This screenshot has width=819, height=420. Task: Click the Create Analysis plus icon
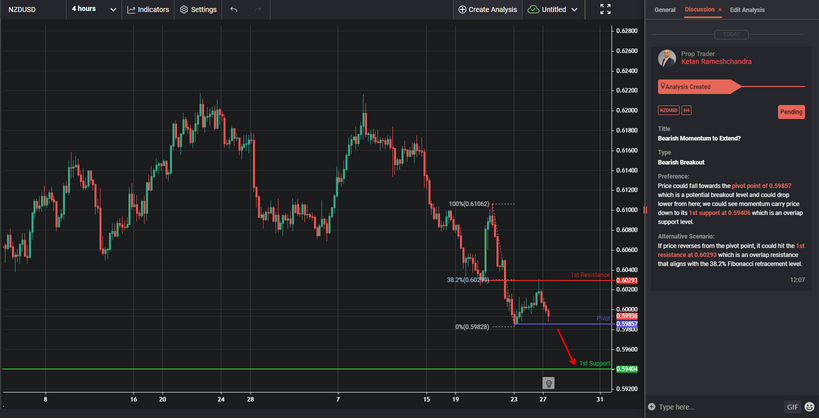coord(462,10)
